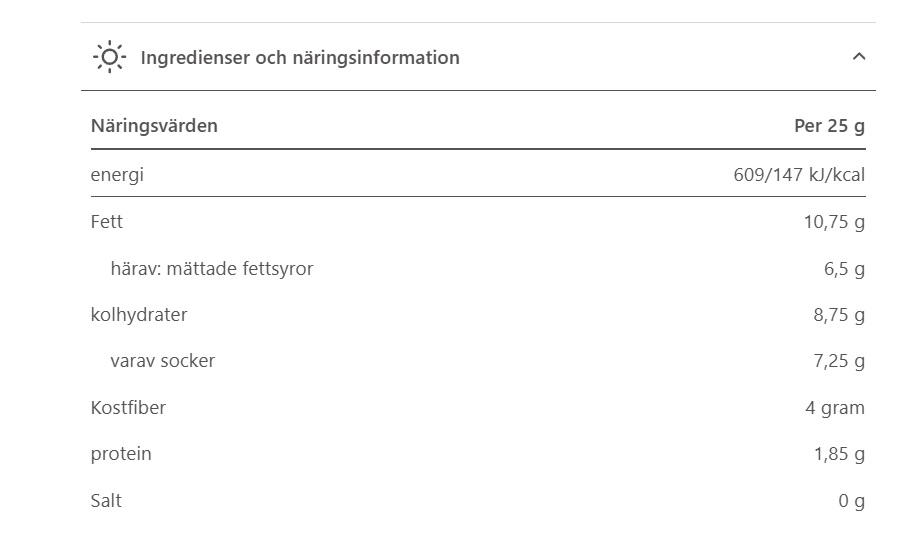This screenshot has height=535, width=901.
Task: Select the 'Salt' row label
Action: coord(106,500)
